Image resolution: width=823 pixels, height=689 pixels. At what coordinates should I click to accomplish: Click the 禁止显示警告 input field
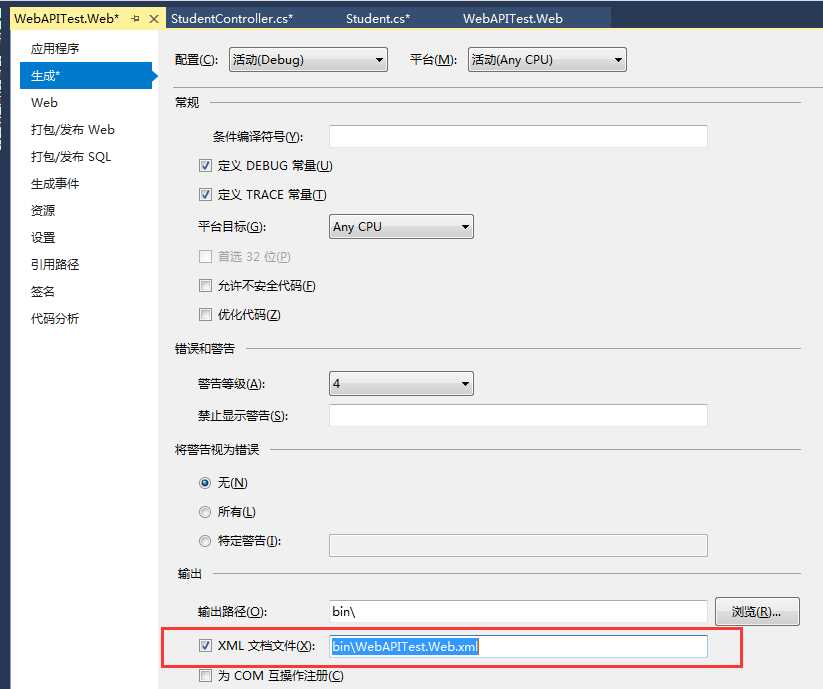click(x=518, y=416)
